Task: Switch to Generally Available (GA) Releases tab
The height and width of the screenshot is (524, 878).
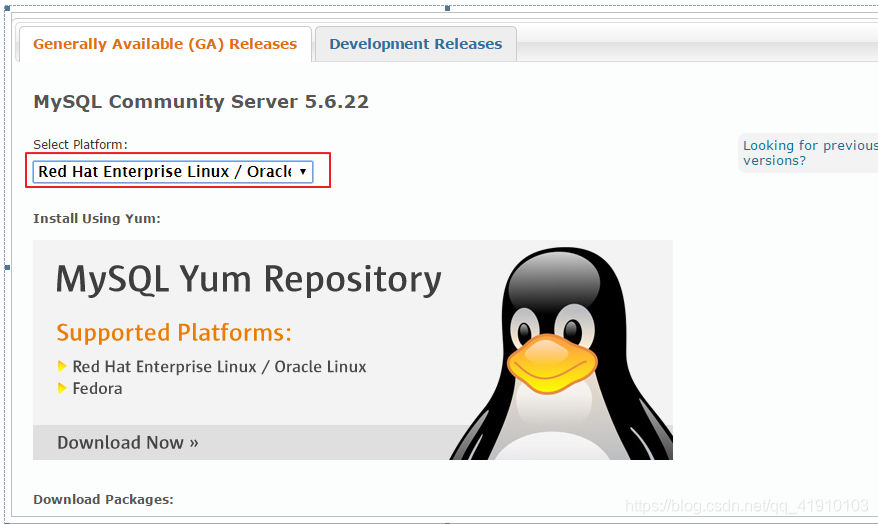Action: click(x=165, y=44)
